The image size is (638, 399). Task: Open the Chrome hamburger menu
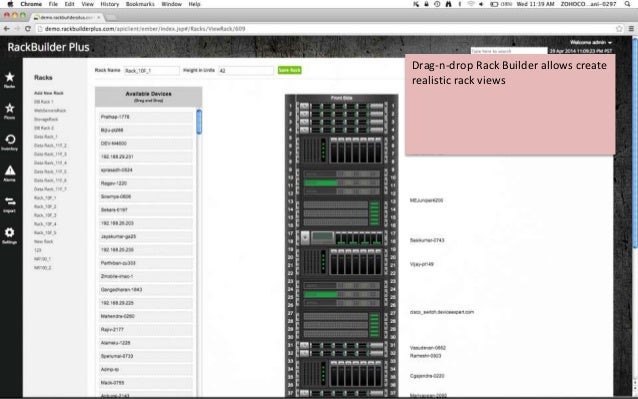point(631,29)
